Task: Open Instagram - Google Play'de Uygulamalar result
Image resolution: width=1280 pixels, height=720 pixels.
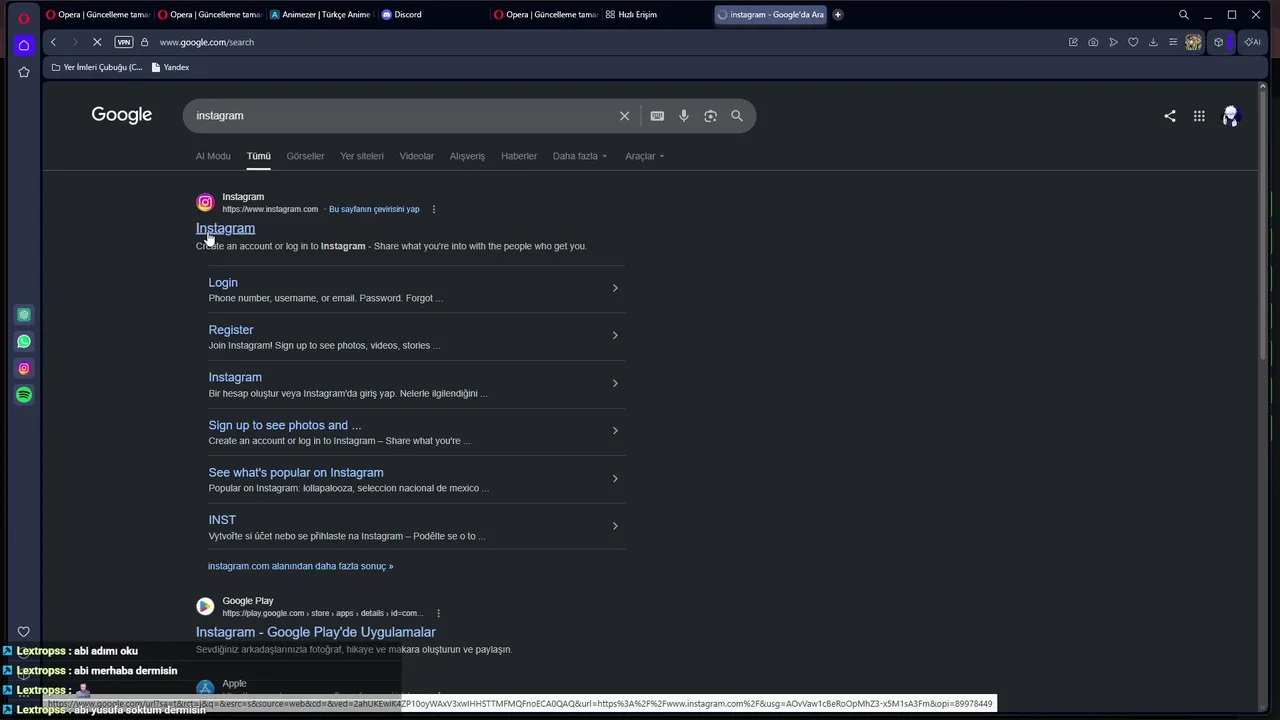Action: click(316, 632)
